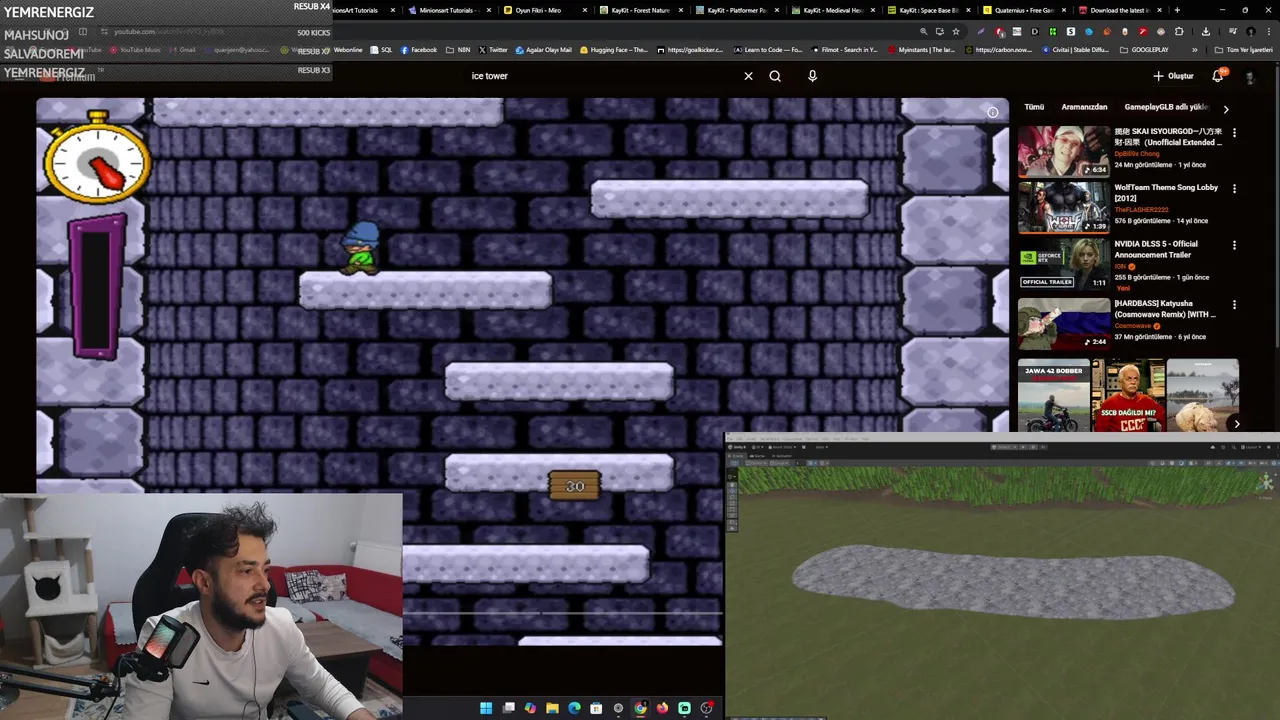This screenshot has height=720, width=1280.
Task: Show more filter chips with the right chevron
Action: coord(1226,108)
